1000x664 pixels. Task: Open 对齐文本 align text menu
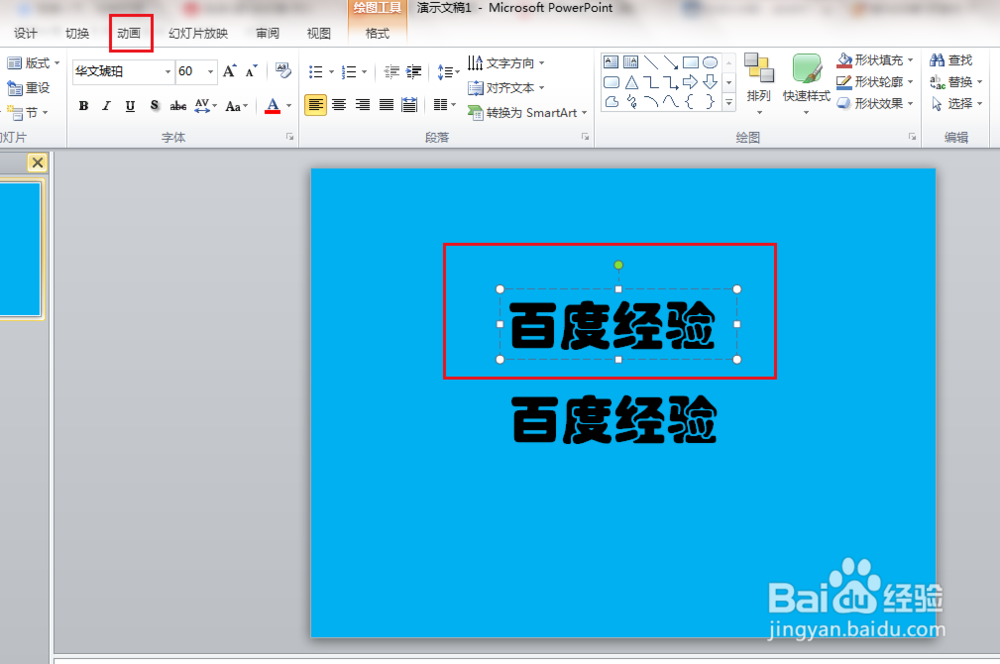click(506, 87)
